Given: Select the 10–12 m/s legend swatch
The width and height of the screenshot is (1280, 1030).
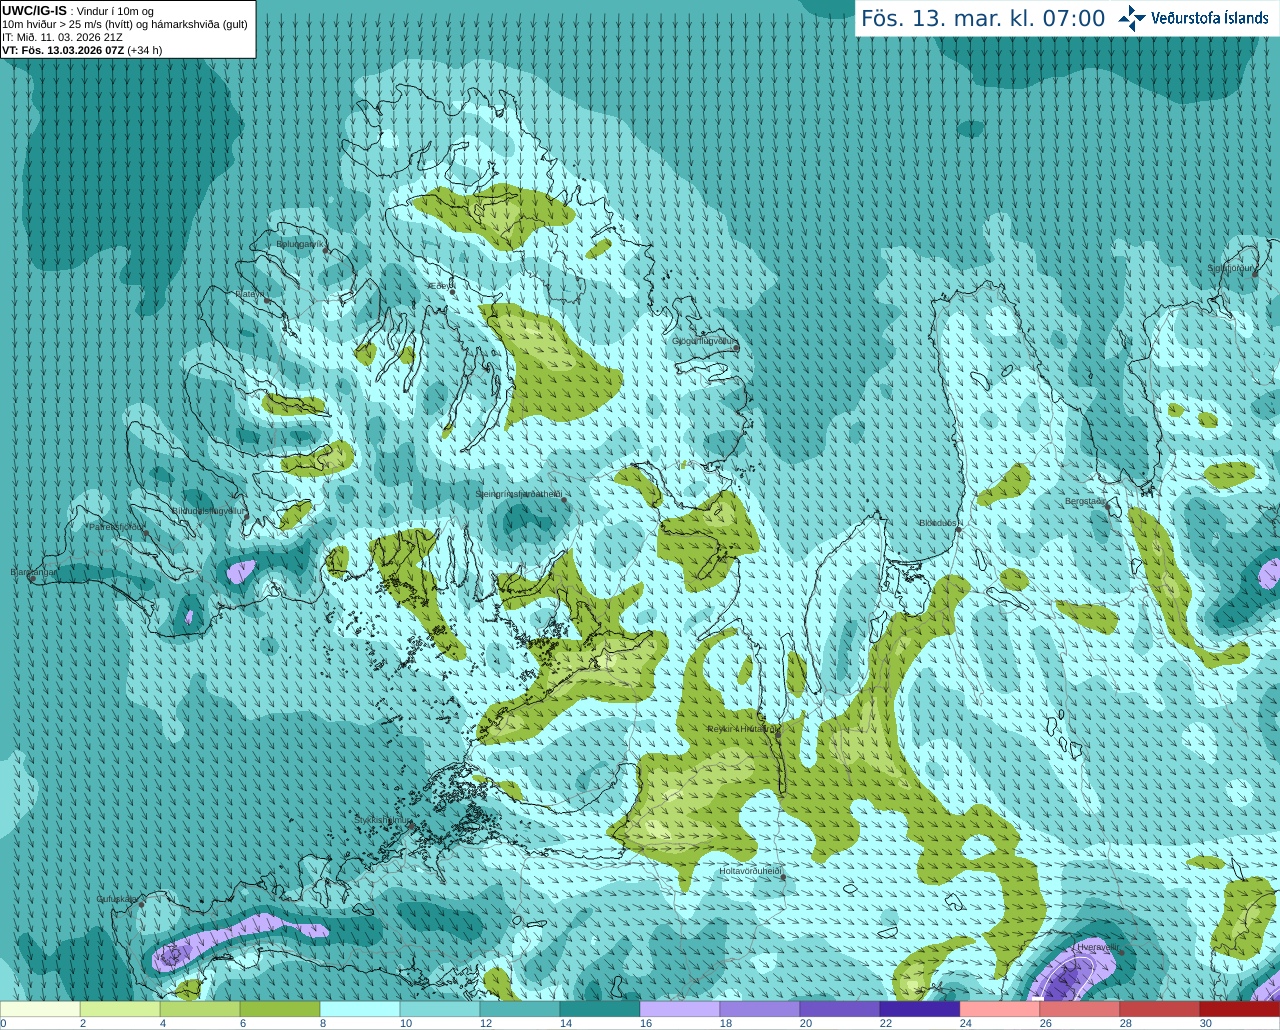Looking at the screenshot, I should pyautogui.click(x=440, y=1009).
